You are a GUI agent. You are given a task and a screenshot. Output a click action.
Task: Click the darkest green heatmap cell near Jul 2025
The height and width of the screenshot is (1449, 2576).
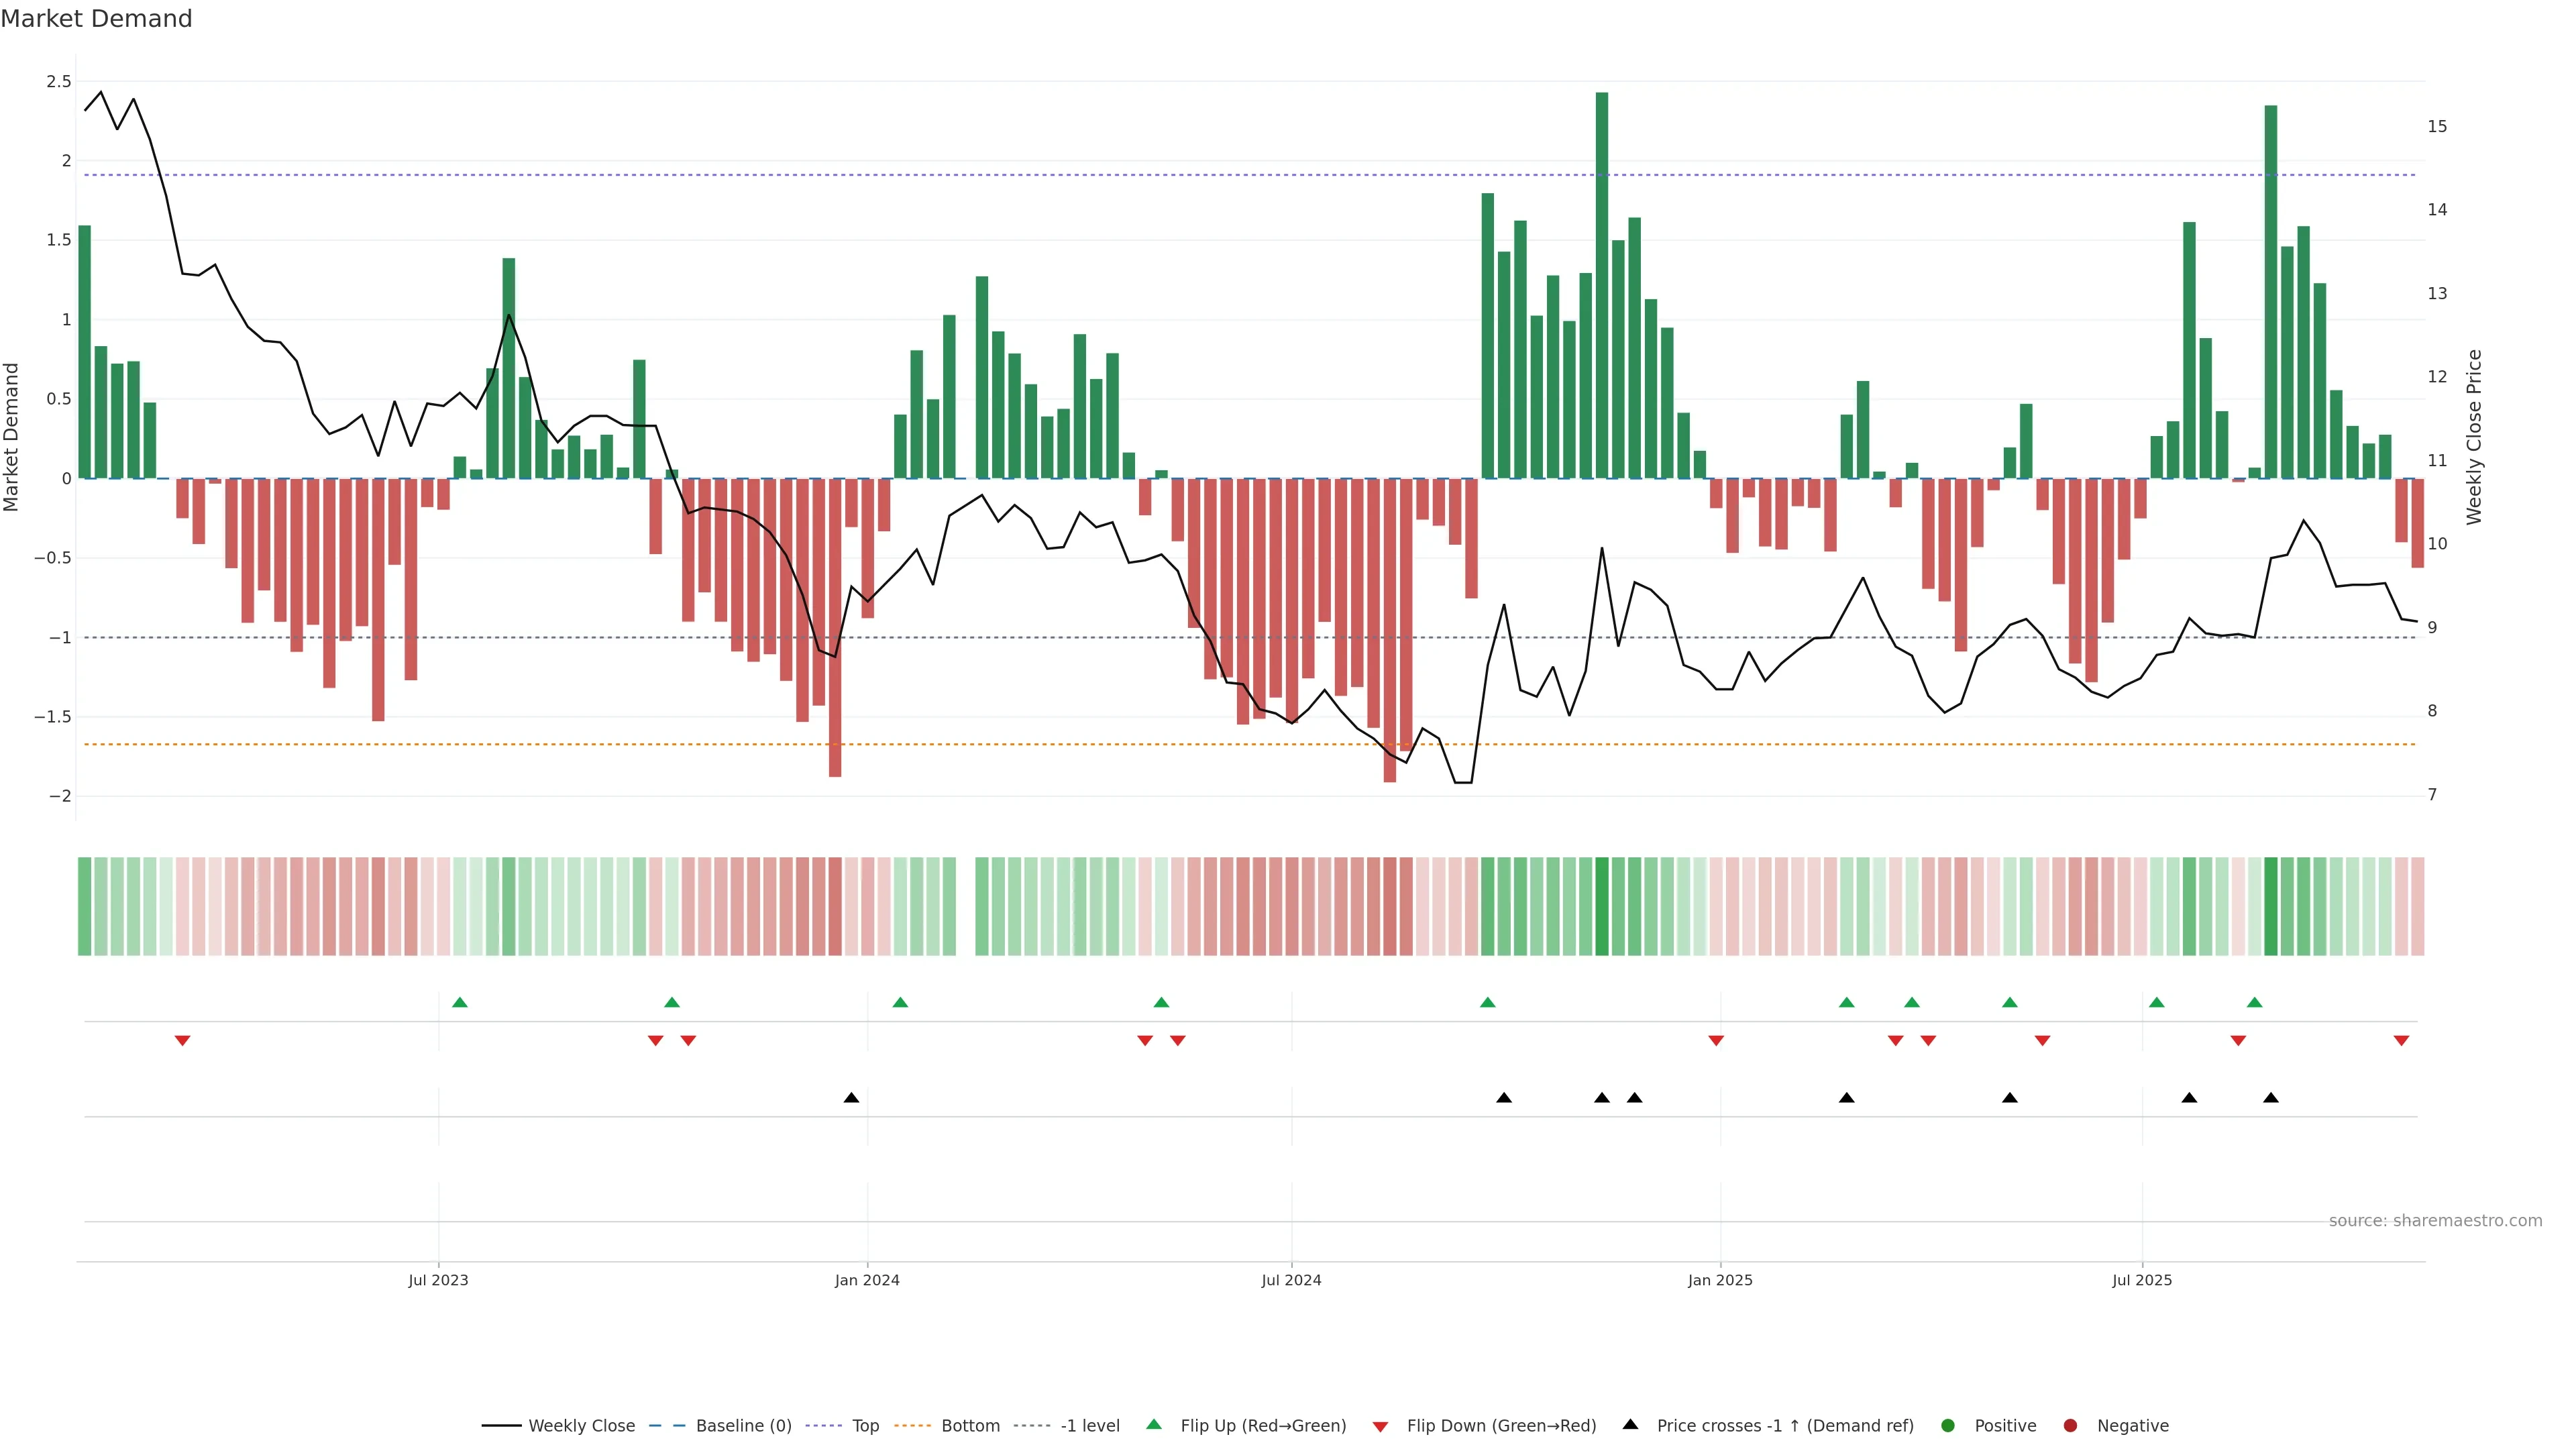tap(2271, 906)
